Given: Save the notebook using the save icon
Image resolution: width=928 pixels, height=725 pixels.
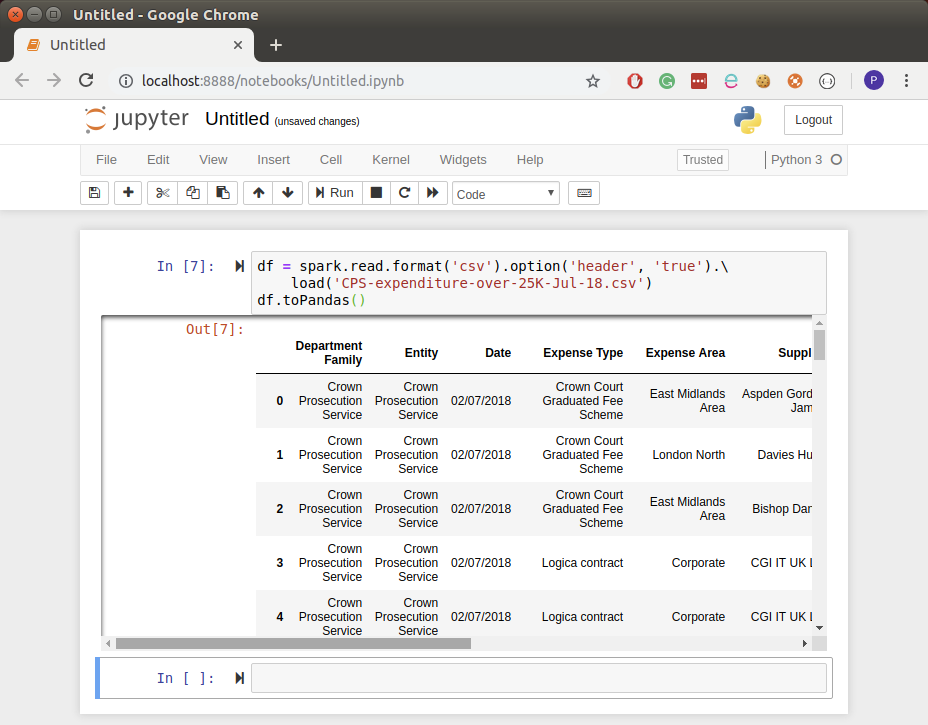Looking at the screenshot, I should point(94,192).
